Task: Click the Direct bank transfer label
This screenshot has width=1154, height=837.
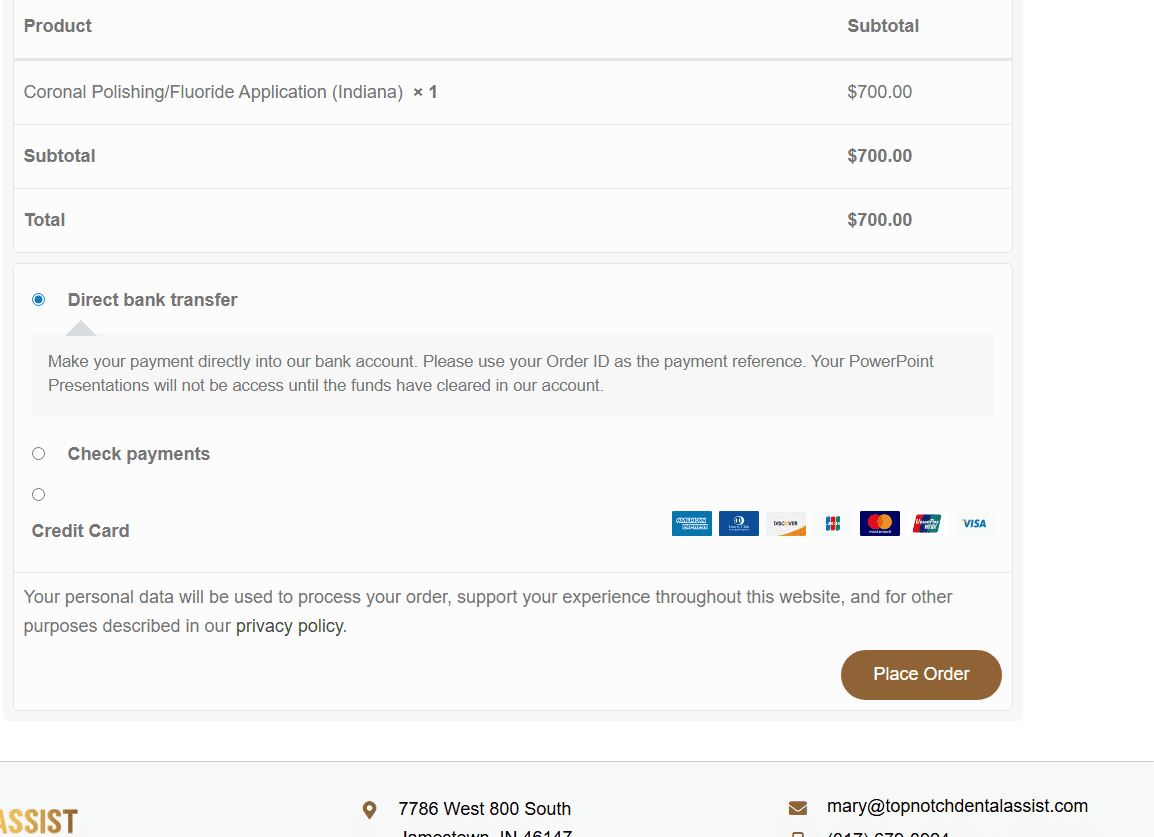Action: pos(152,300)
